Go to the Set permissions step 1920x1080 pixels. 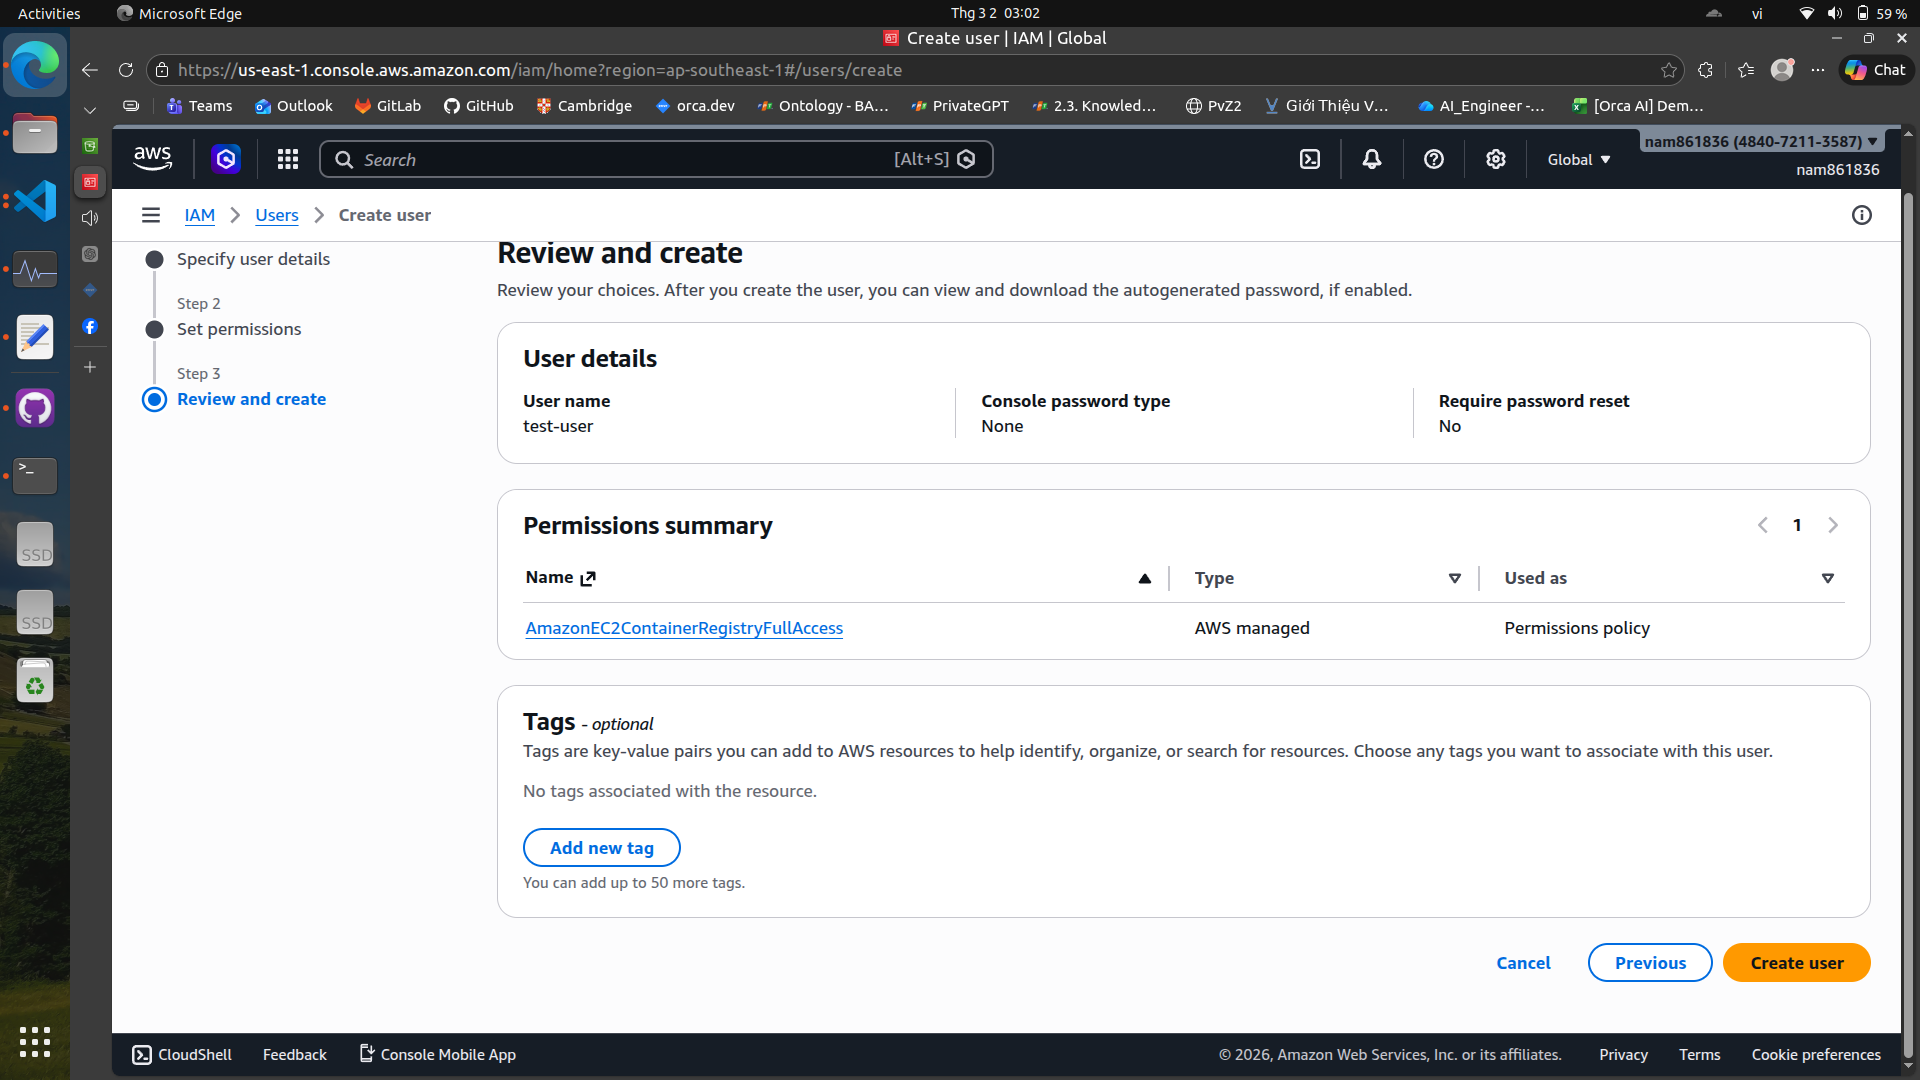tap(239, 329)
